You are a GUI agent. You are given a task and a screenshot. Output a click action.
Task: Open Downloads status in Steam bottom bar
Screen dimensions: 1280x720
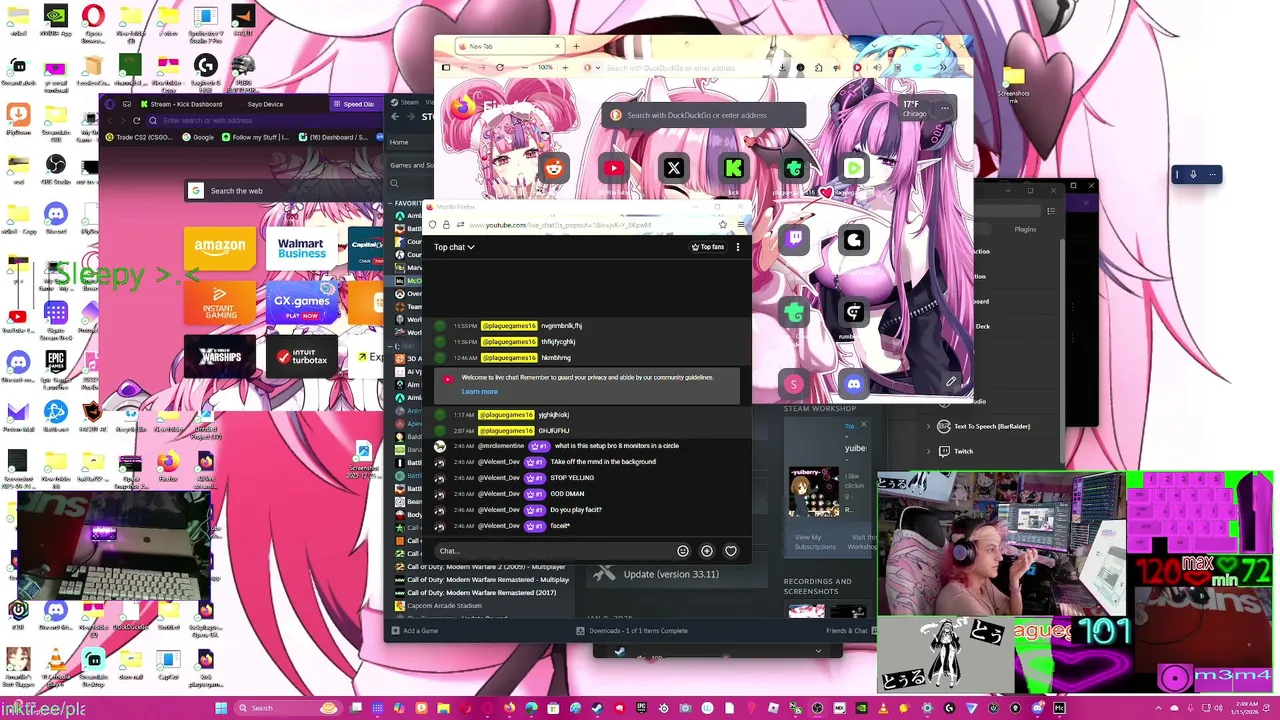[632, 631]
